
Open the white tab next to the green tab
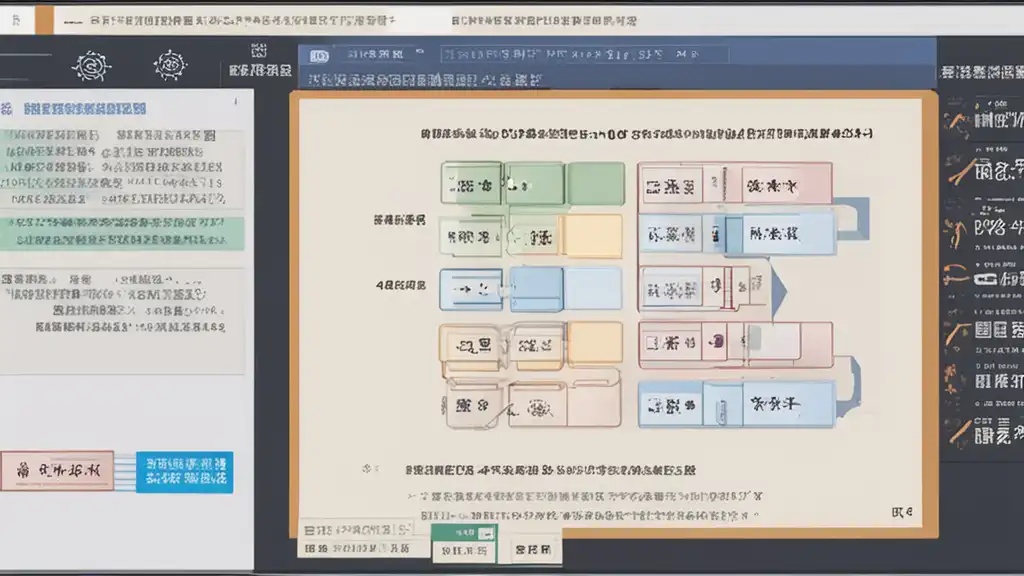click(x=532, y=550)
